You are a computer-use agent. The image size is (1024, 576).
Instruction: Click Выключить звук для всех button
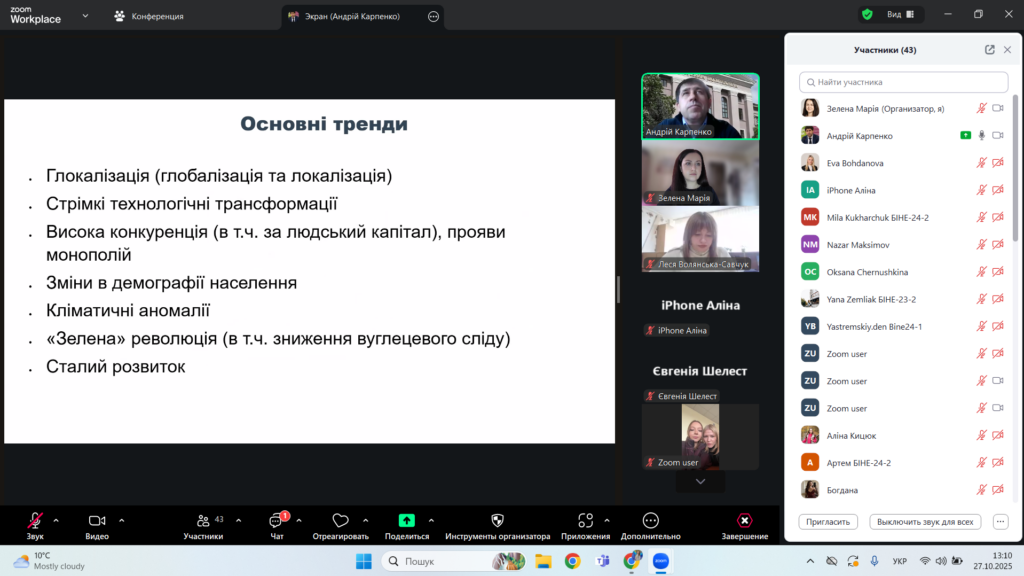point(925,522)
